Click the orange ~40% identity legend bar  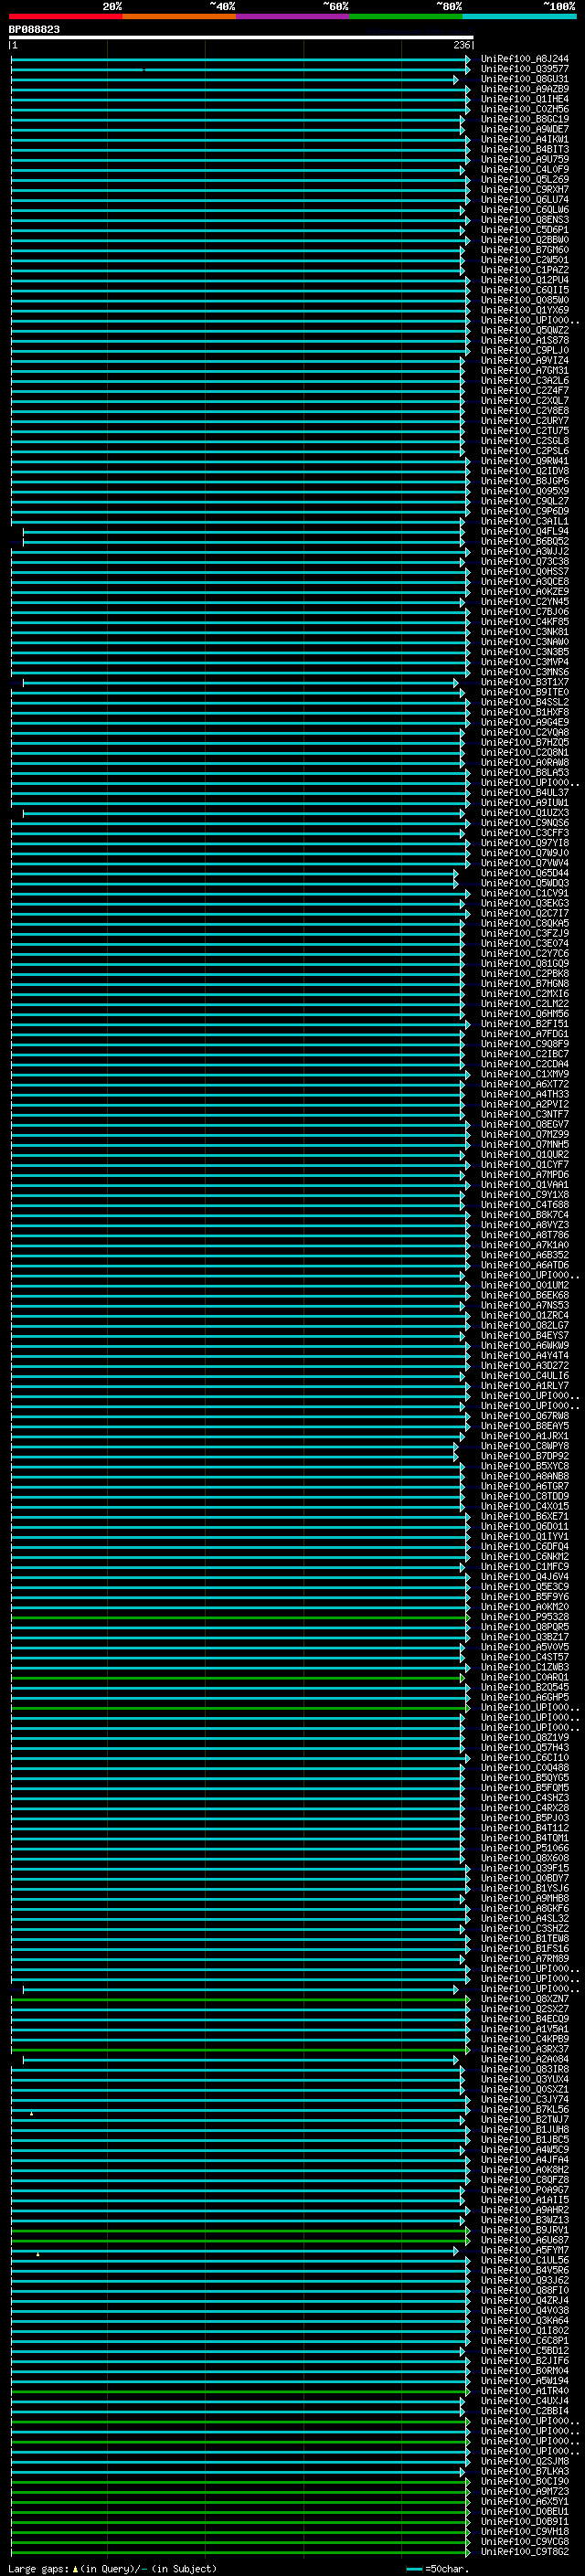(x=179, y=16)
